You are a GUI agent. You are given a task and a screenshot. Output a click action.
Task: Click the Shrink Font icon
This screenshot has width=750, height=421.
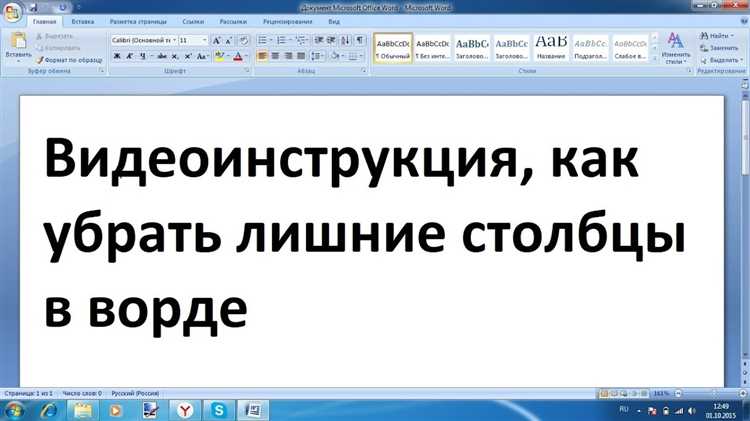[229, 41]
